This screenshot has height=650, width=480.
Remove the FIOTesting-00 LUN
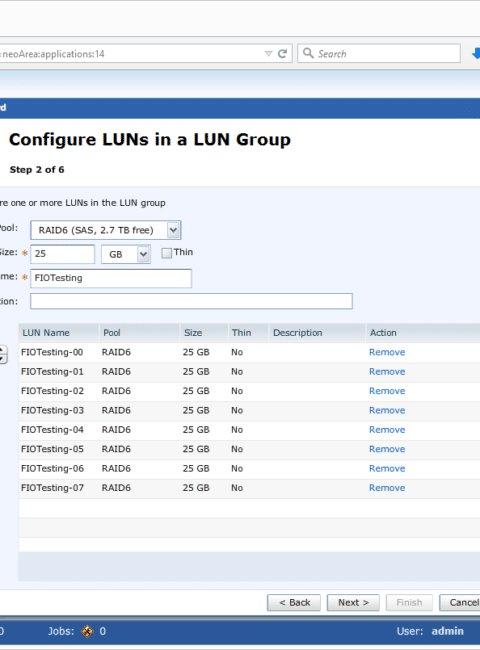387,352
